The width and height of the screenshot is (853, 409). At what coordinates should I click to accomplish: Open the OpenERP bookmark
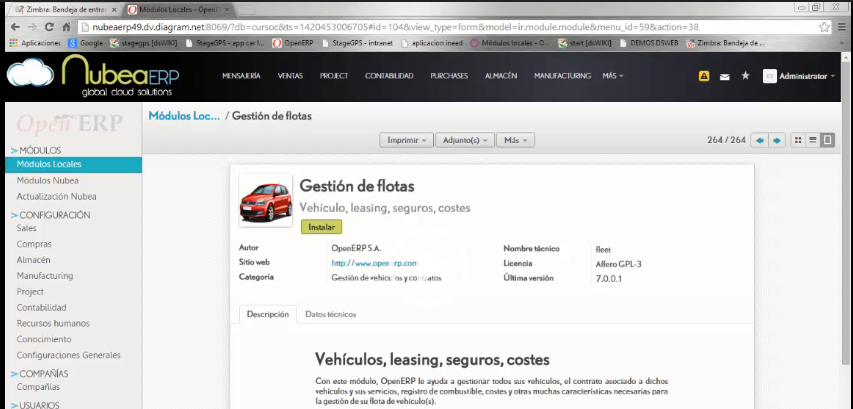(292, 43)
